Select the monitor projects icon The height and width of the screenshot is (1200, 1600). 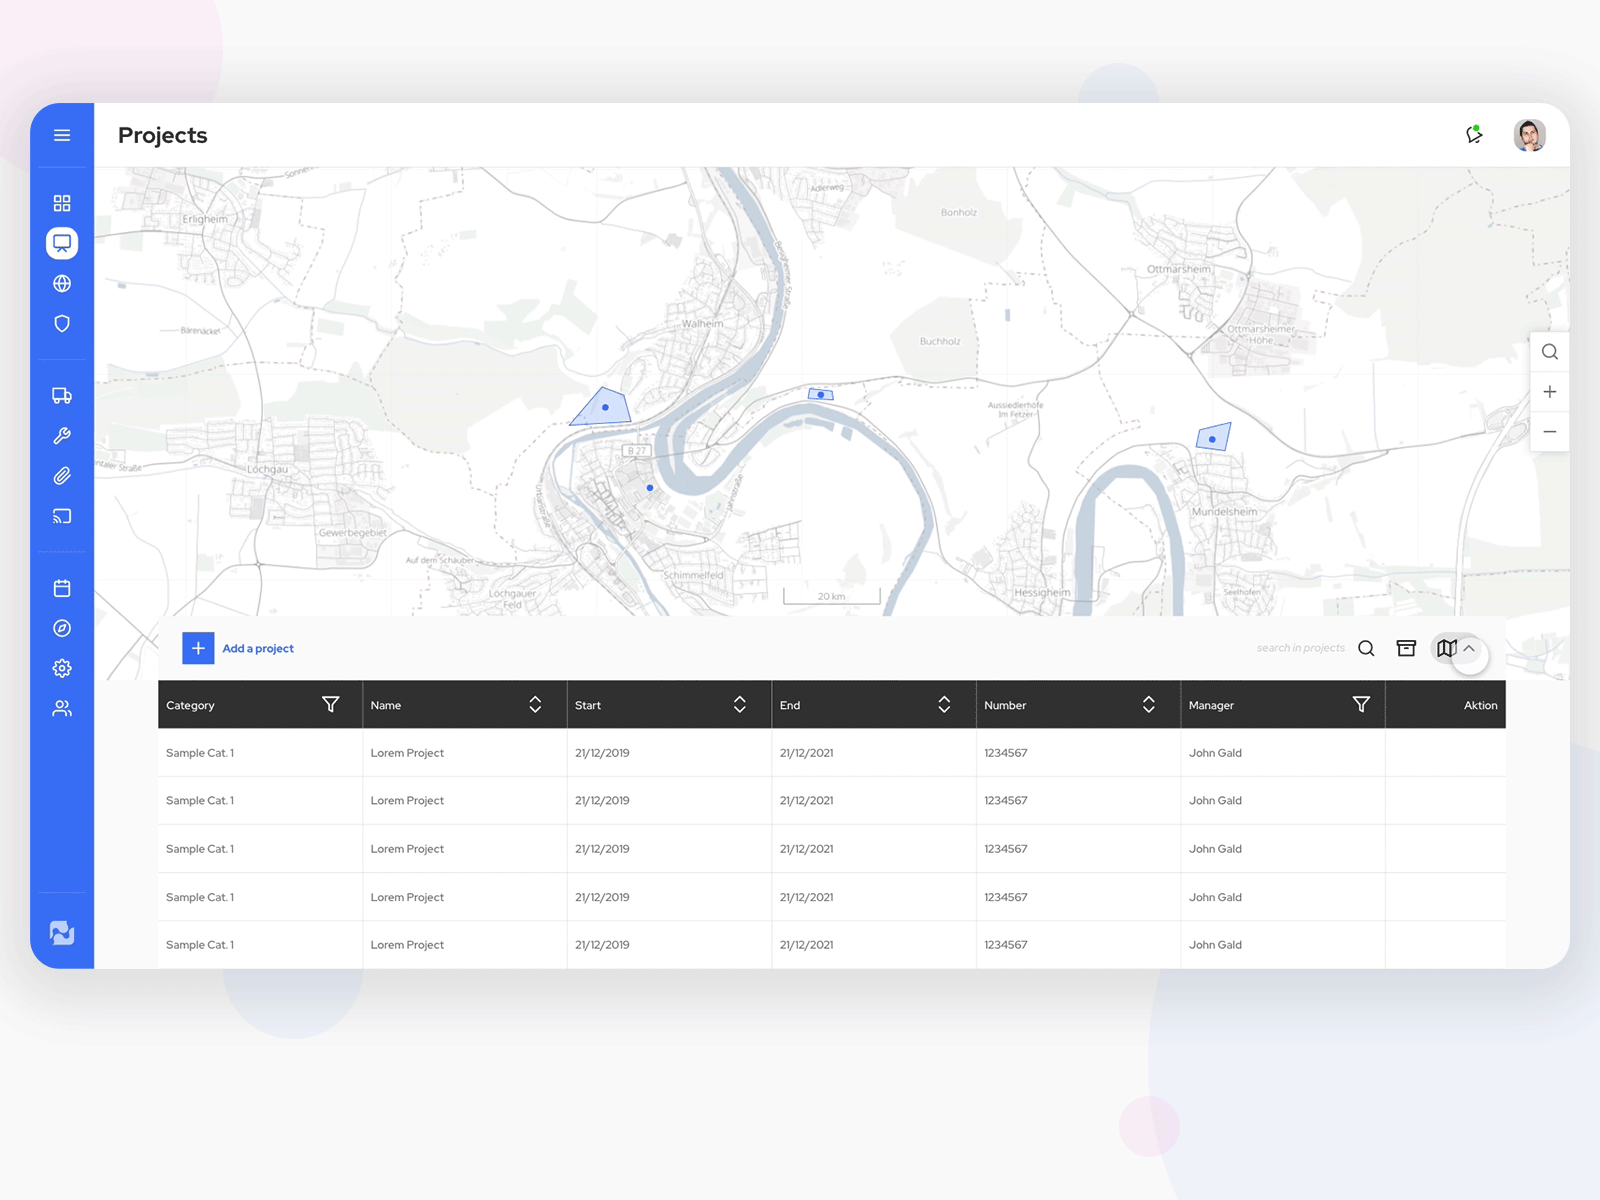coord(62,243)
